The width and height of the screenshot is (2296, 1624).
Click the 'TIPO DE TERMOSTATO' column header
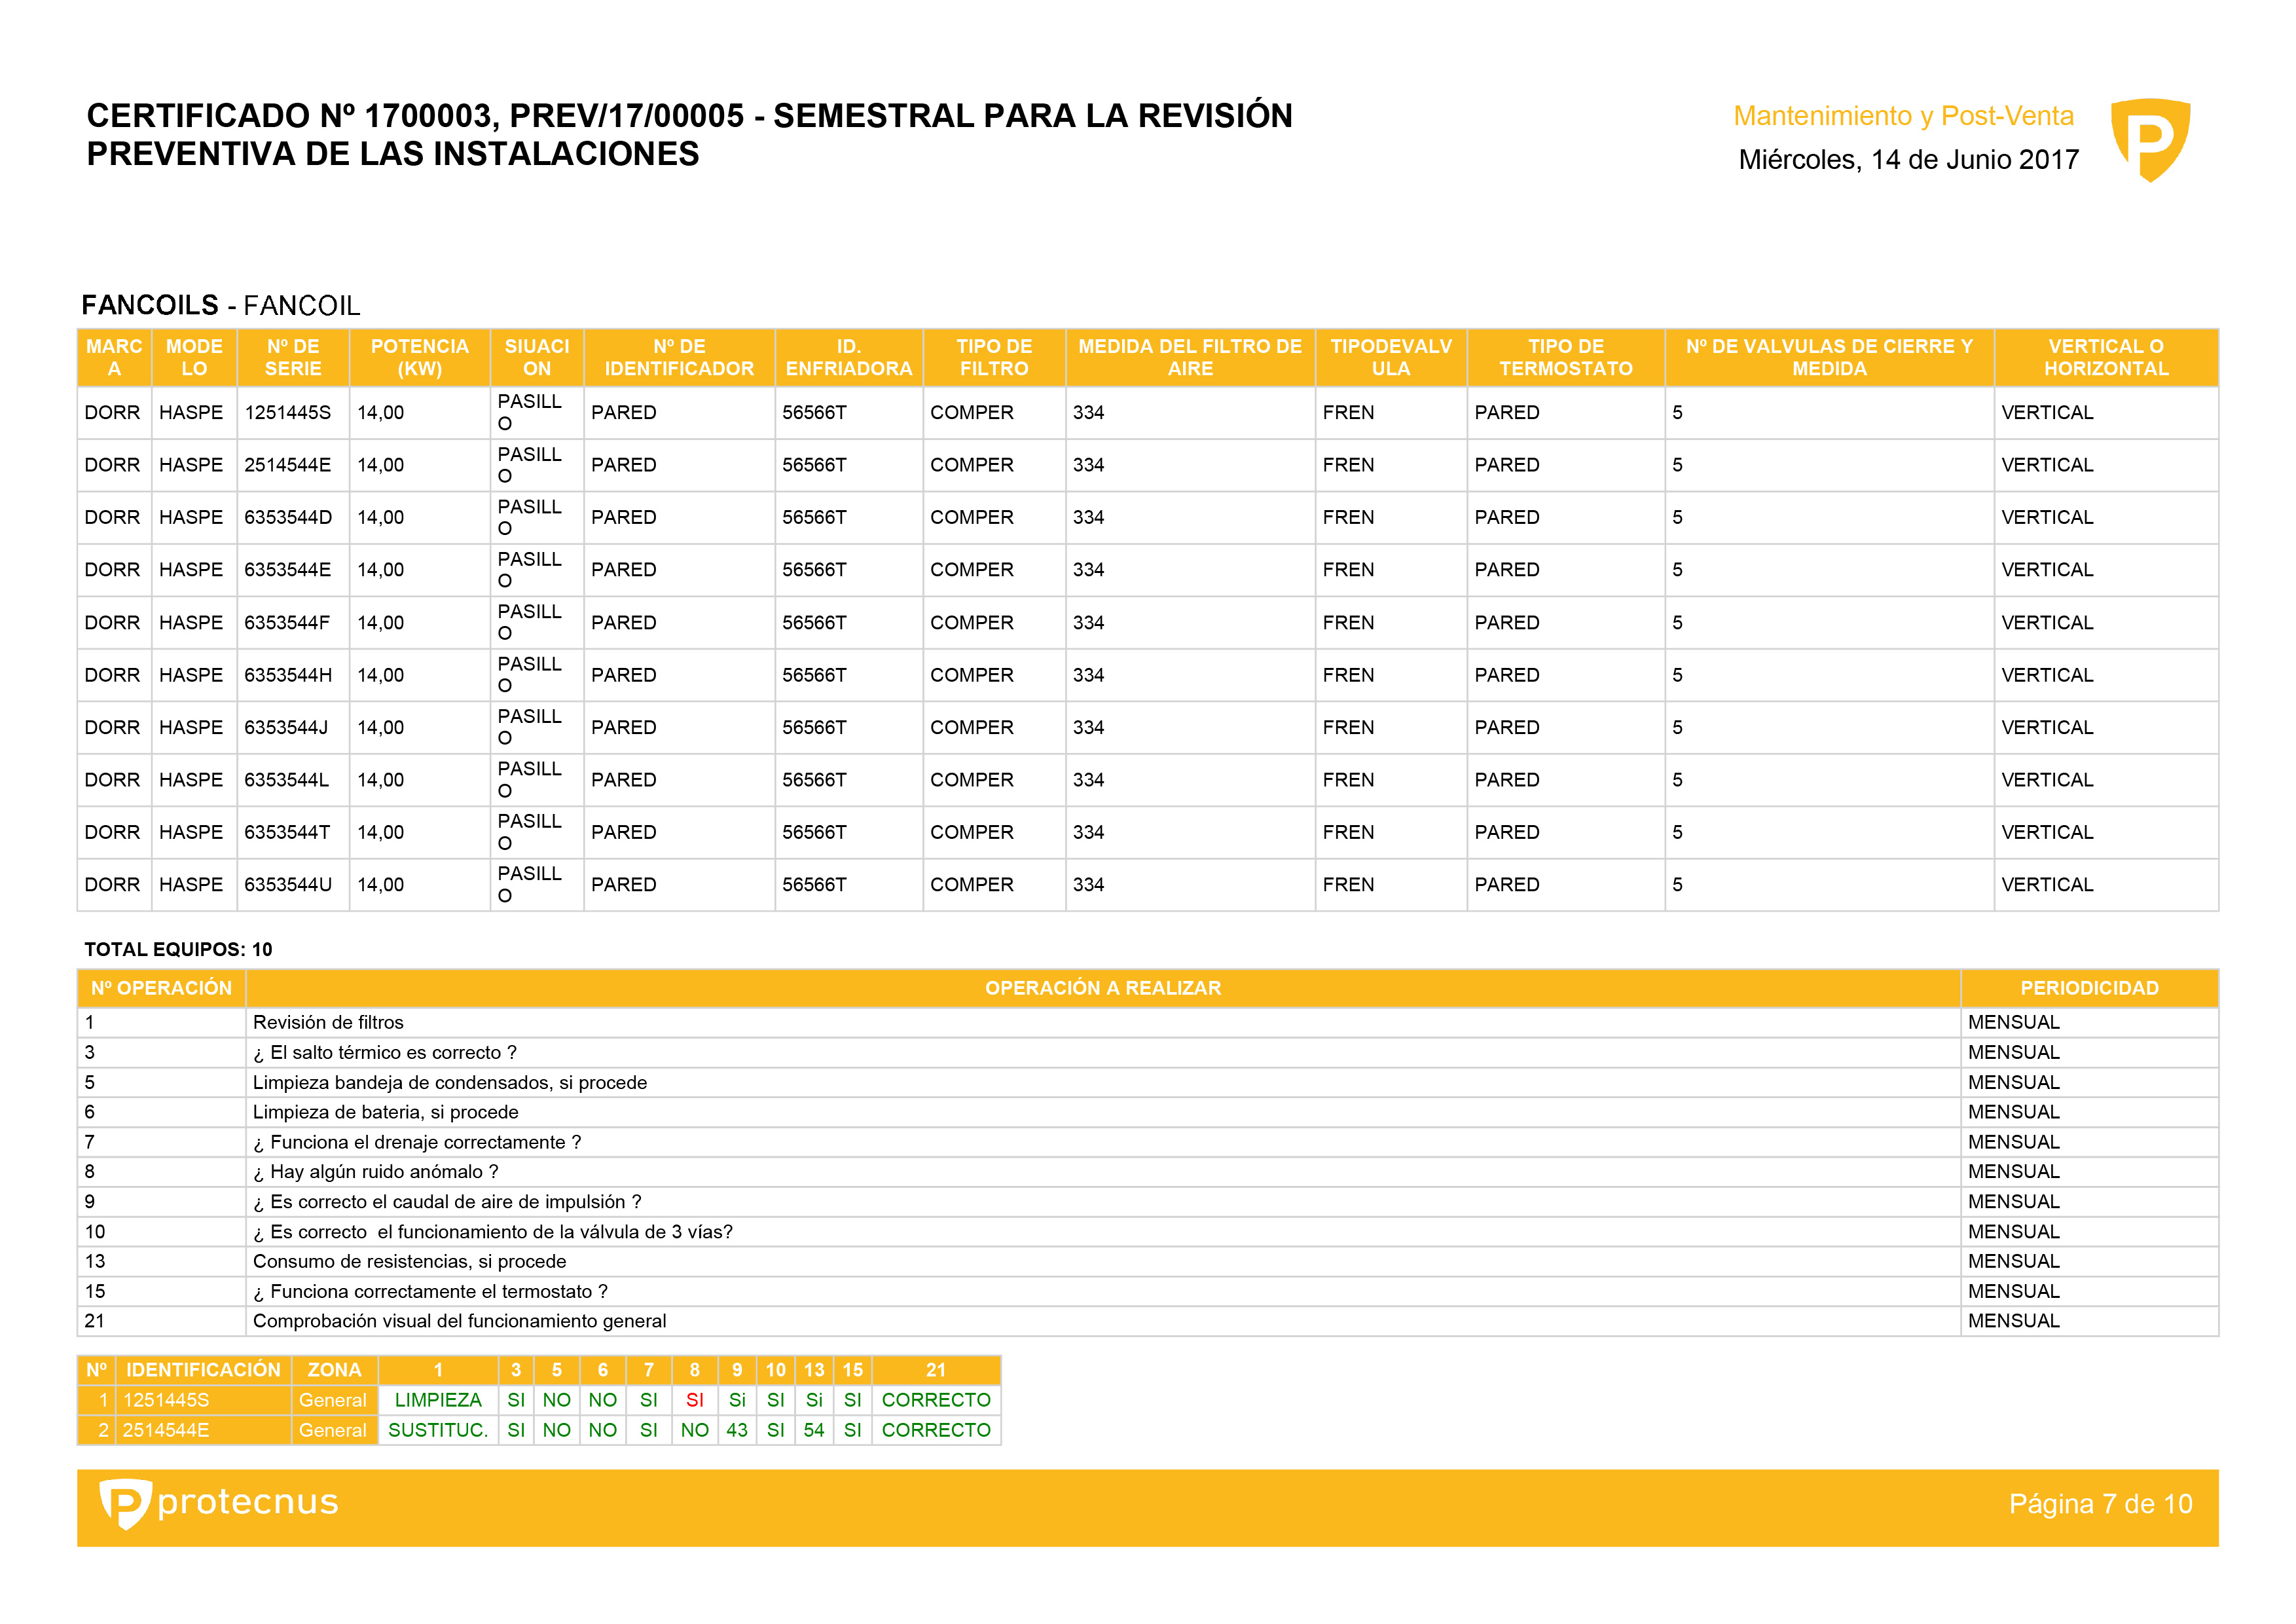(x=1566, y=357)
